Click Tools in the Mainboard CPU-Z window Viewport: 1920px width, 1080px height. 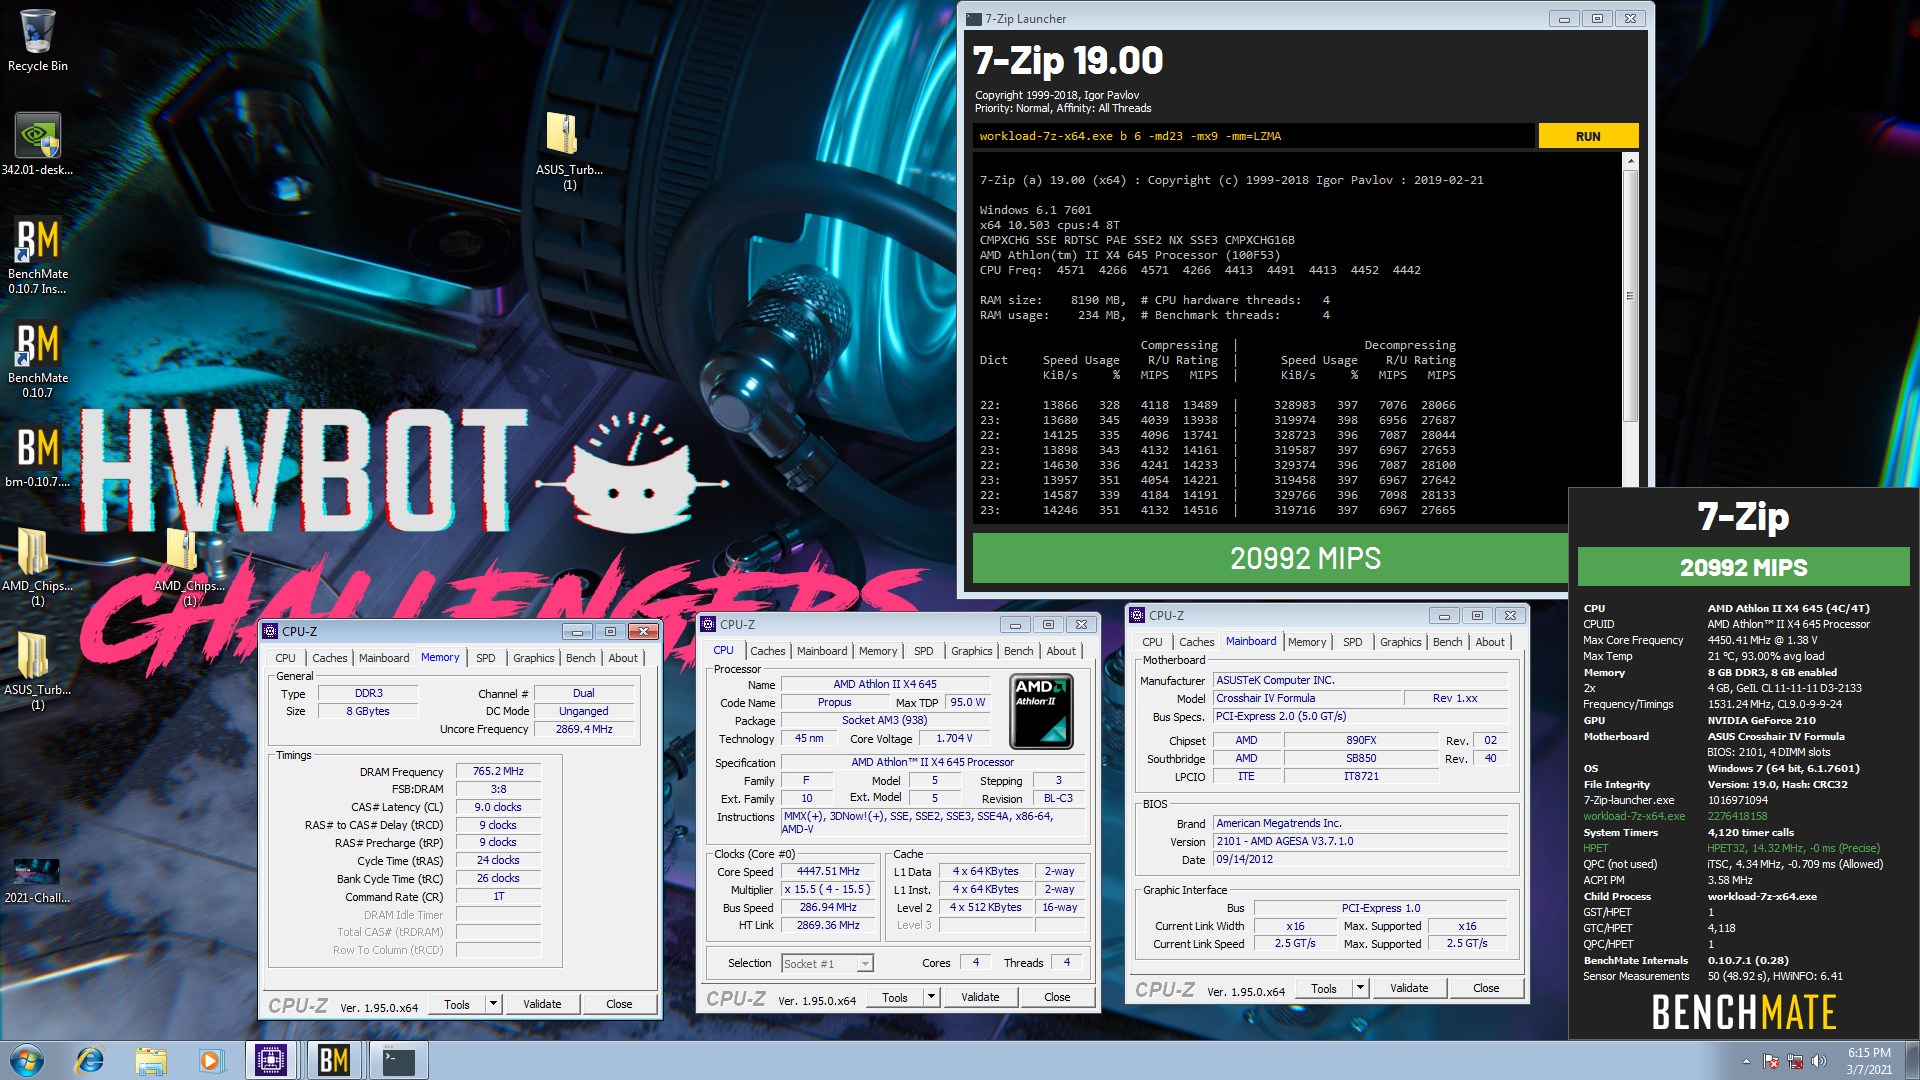[1324, 988]
